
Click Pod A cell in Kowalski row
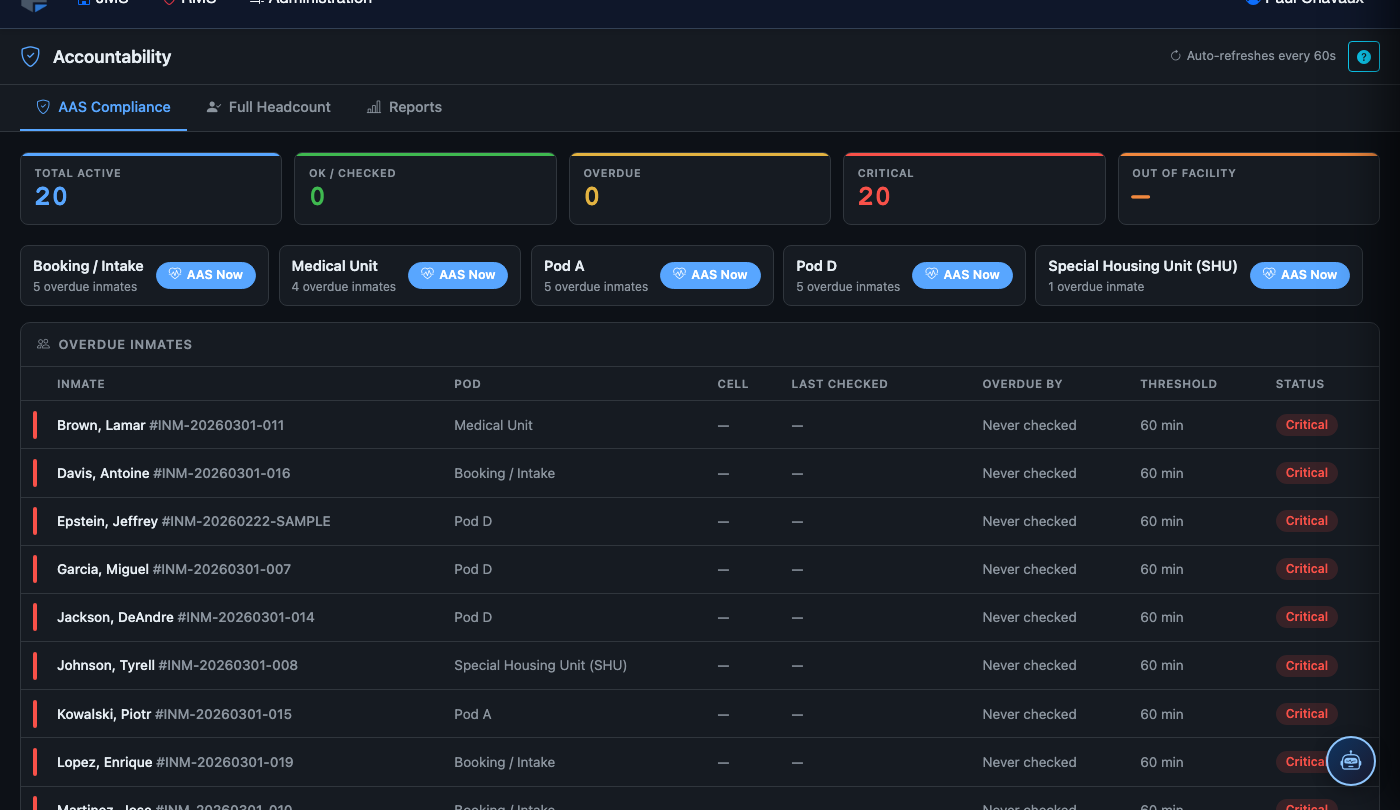point(473,714)
